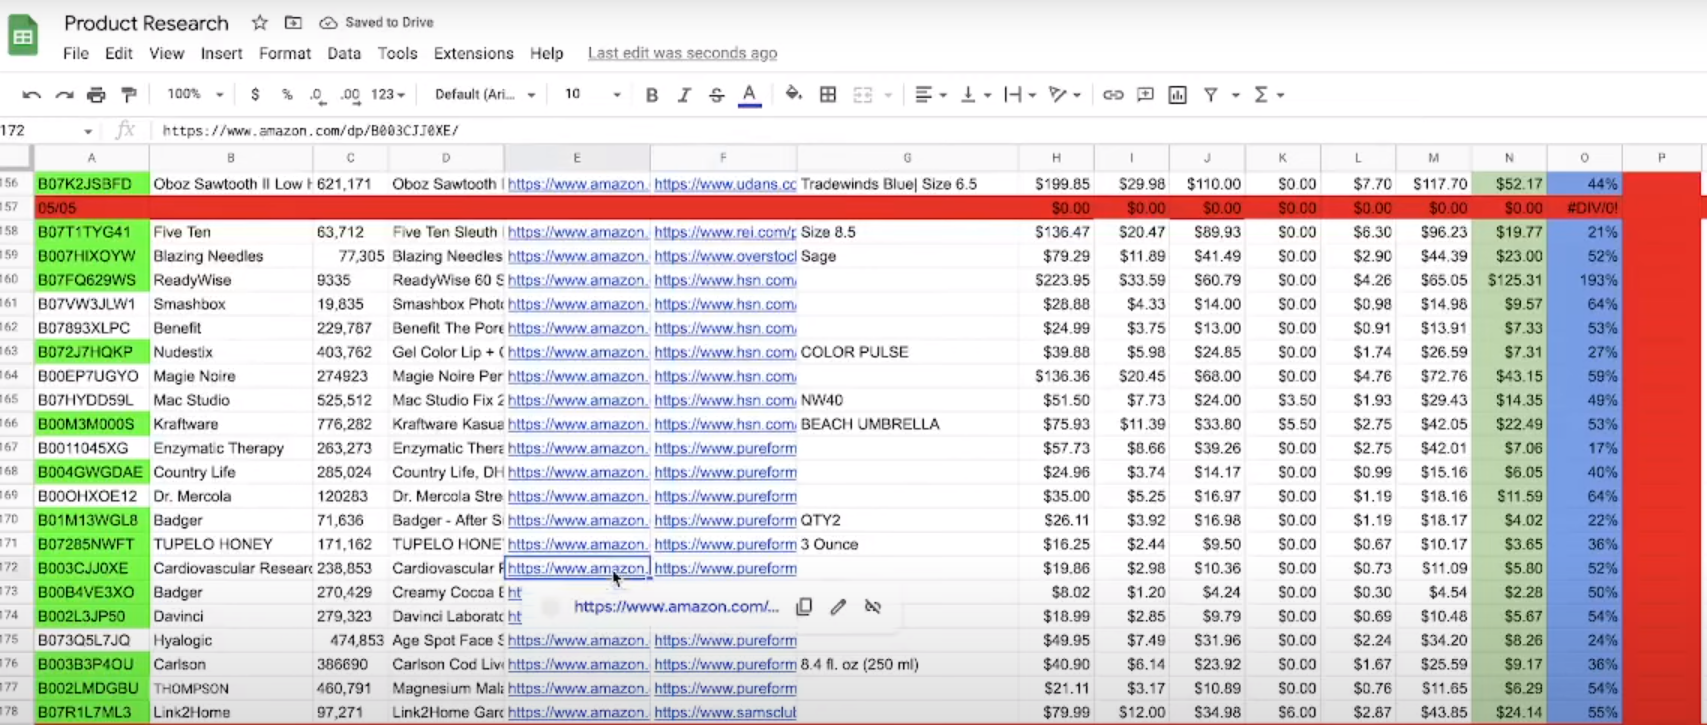Select column H header

point(1056,158)
